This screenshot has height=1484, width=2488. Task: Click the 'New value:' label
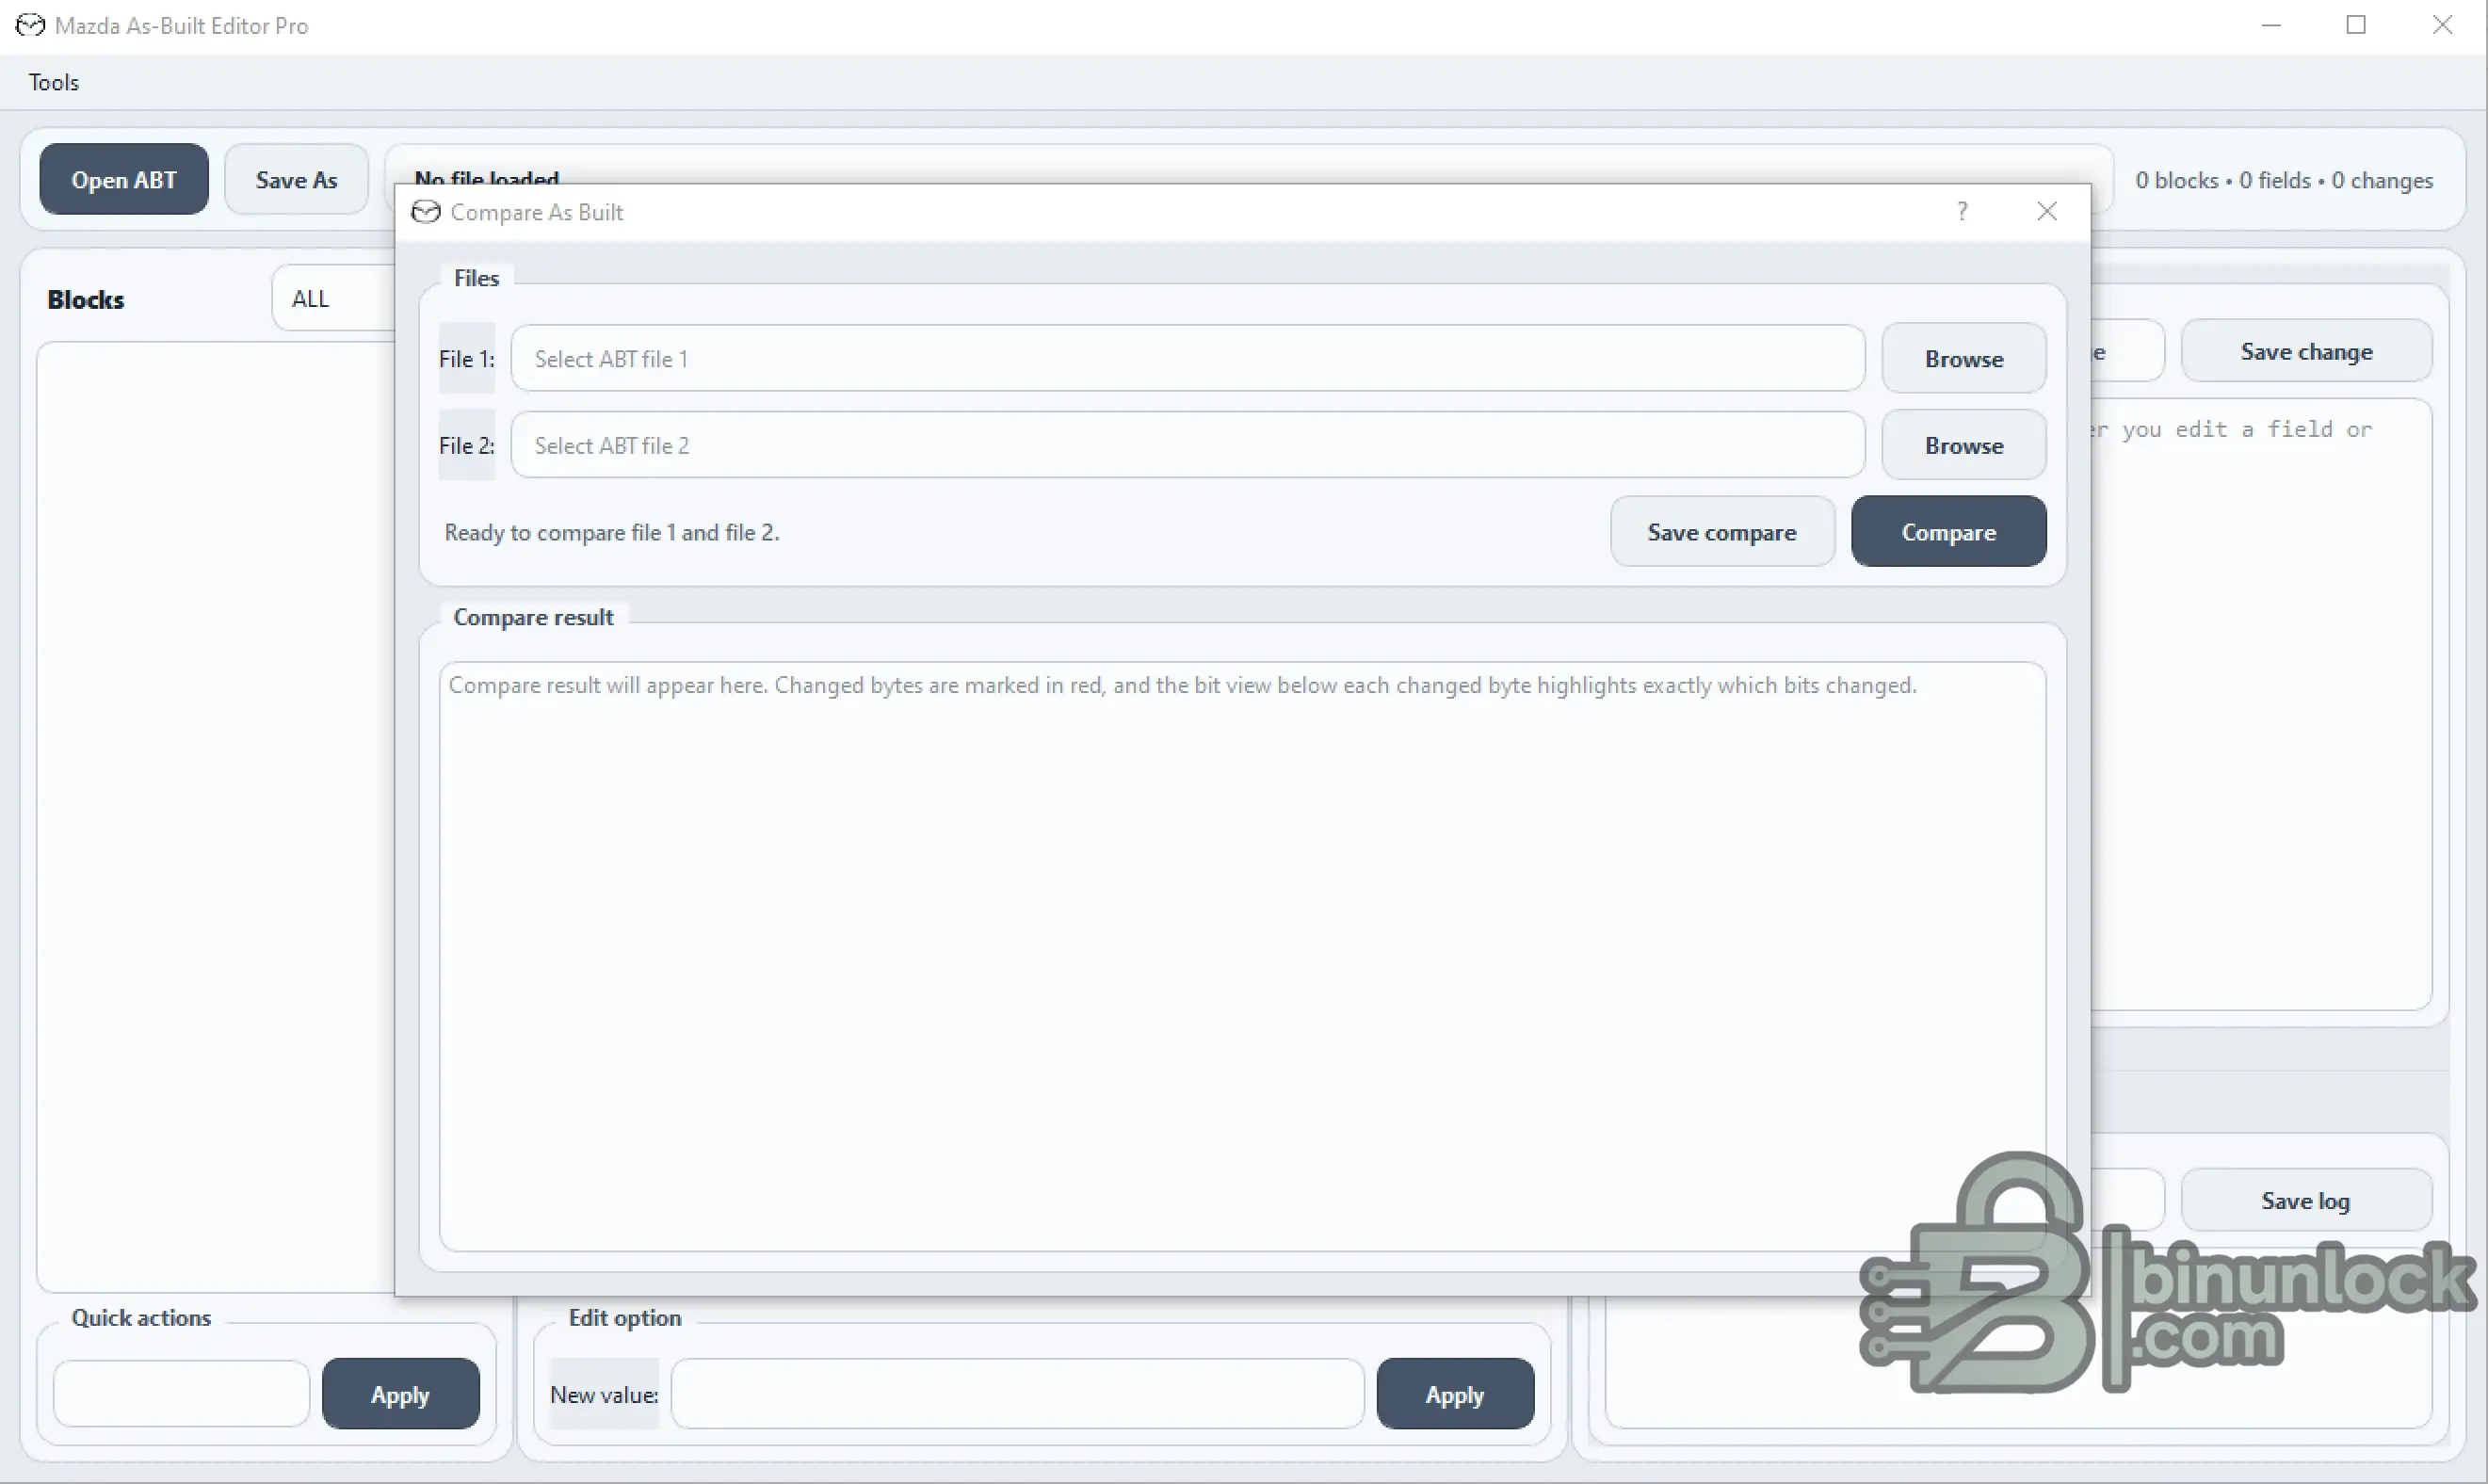[604, 1394]
